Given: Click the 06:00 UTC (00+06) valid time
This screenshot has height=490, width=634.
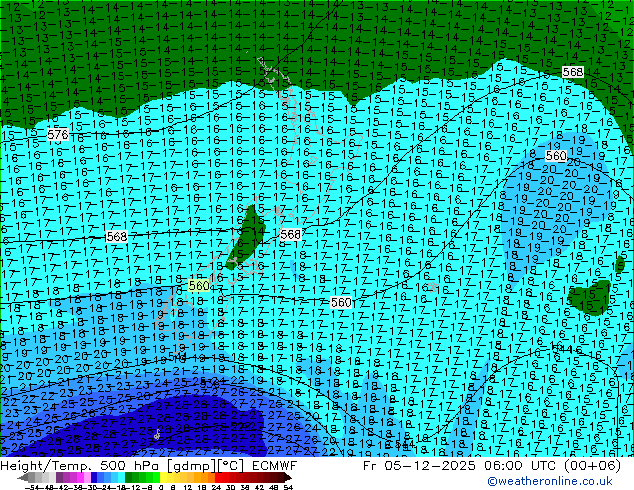Looking at the screenshot, I should tap(553, 466).
